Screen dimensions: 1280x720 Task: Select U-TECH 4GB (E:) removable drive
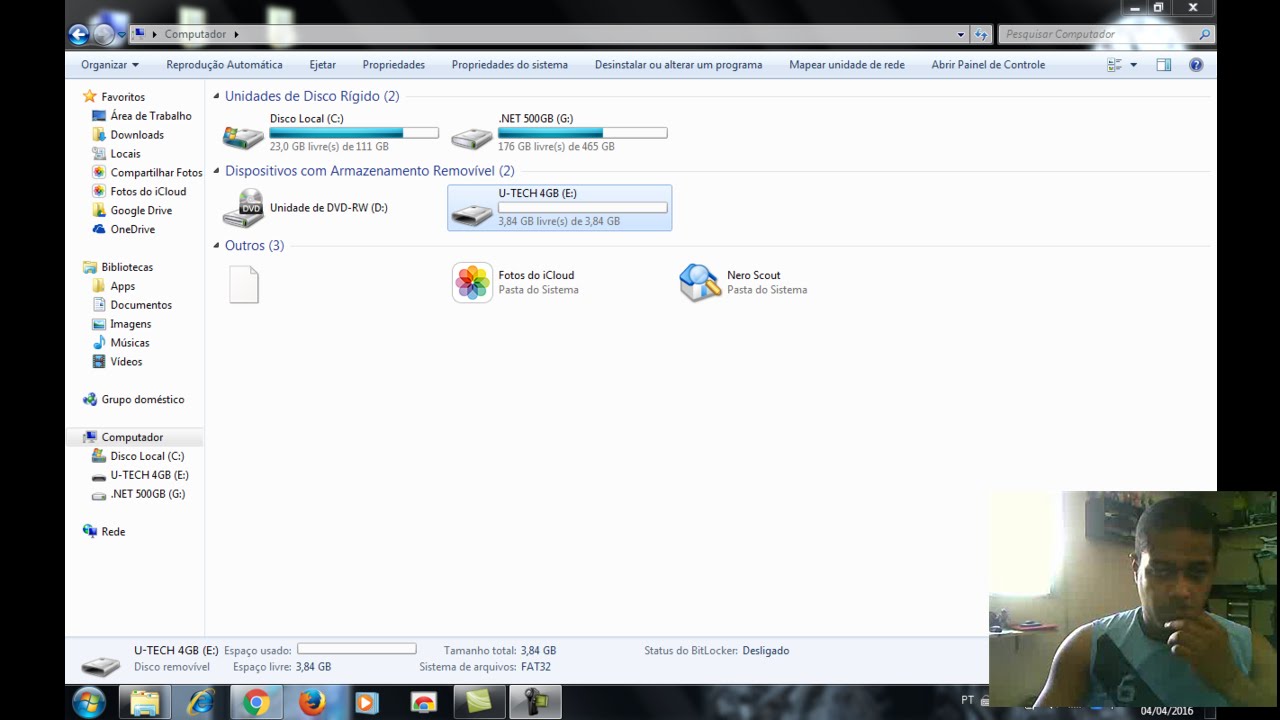[559, 208]
